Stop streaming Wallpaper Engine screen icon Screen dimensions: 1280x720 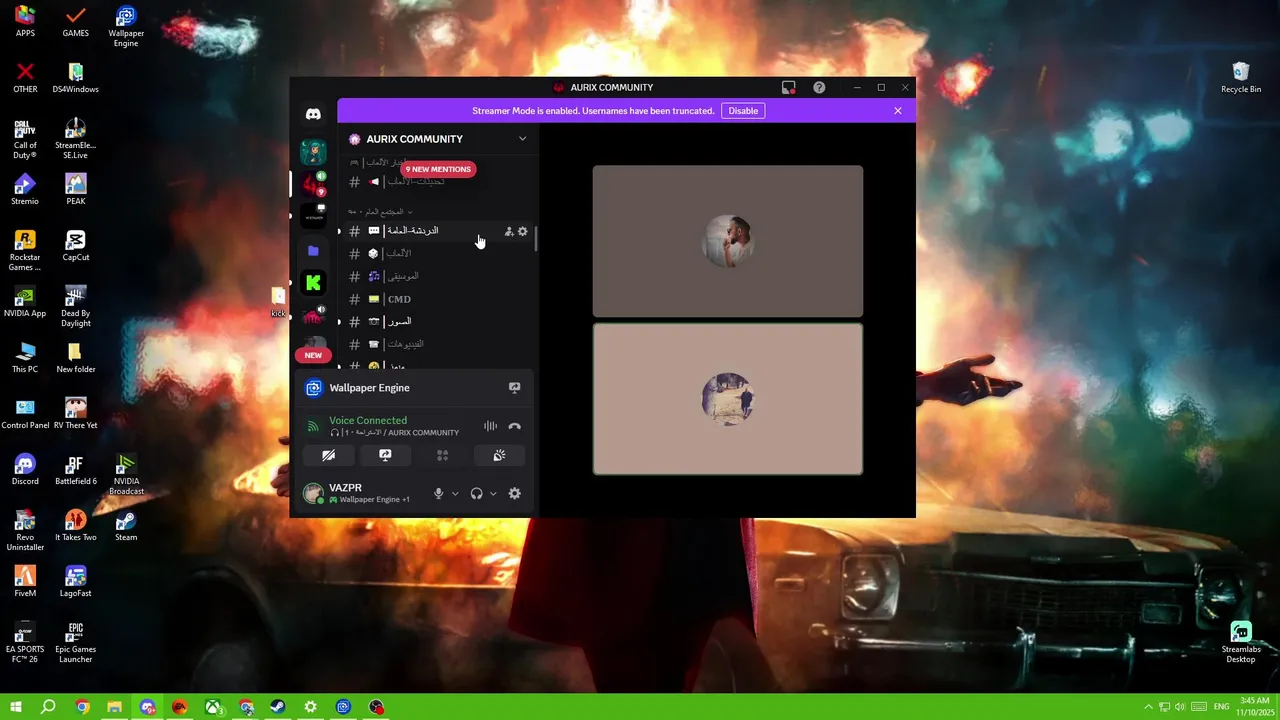[x=515, y=388]
